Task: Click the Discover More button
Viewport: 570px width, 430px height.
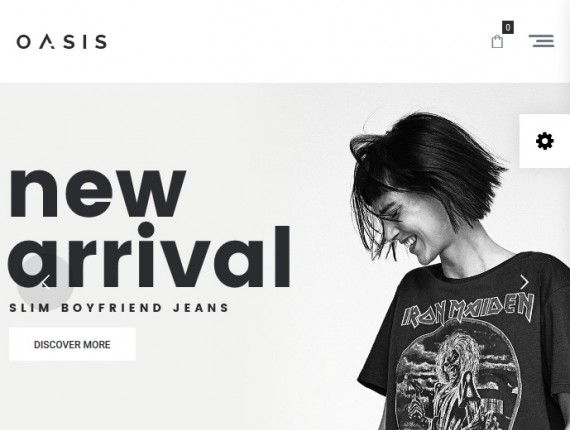Action: point(72,344)
